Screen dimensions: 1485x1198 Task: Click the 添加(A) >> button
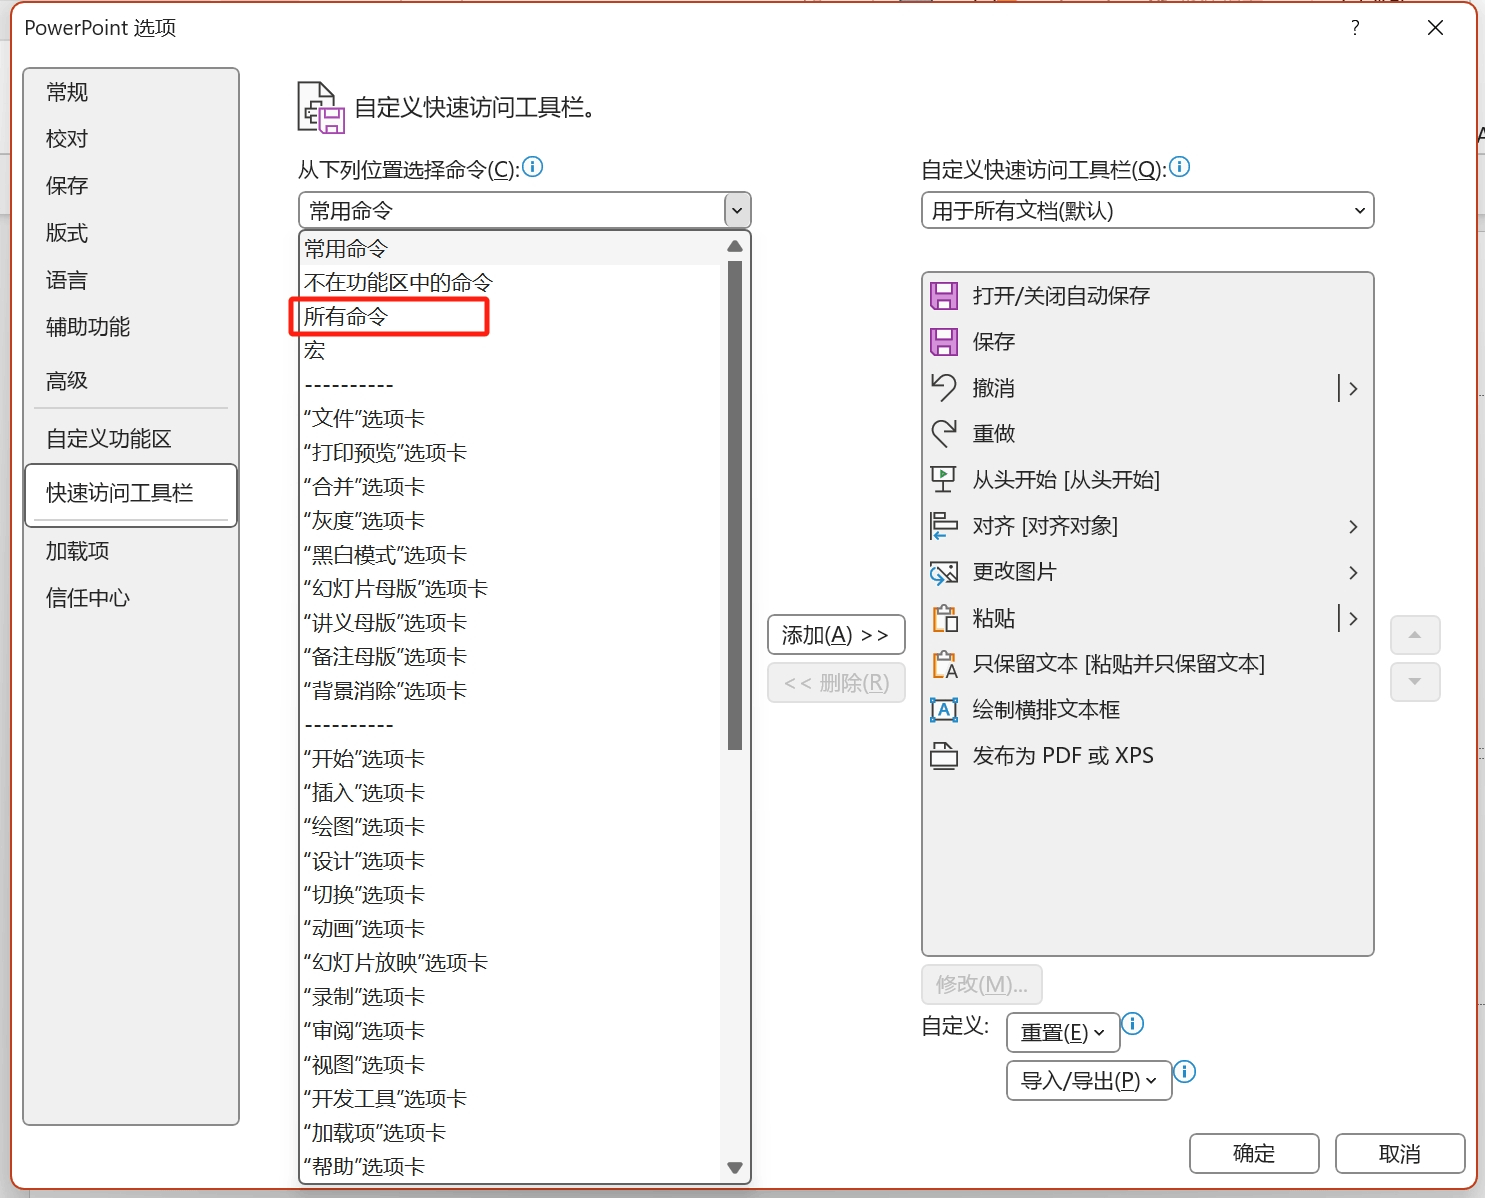coord(836,635)
